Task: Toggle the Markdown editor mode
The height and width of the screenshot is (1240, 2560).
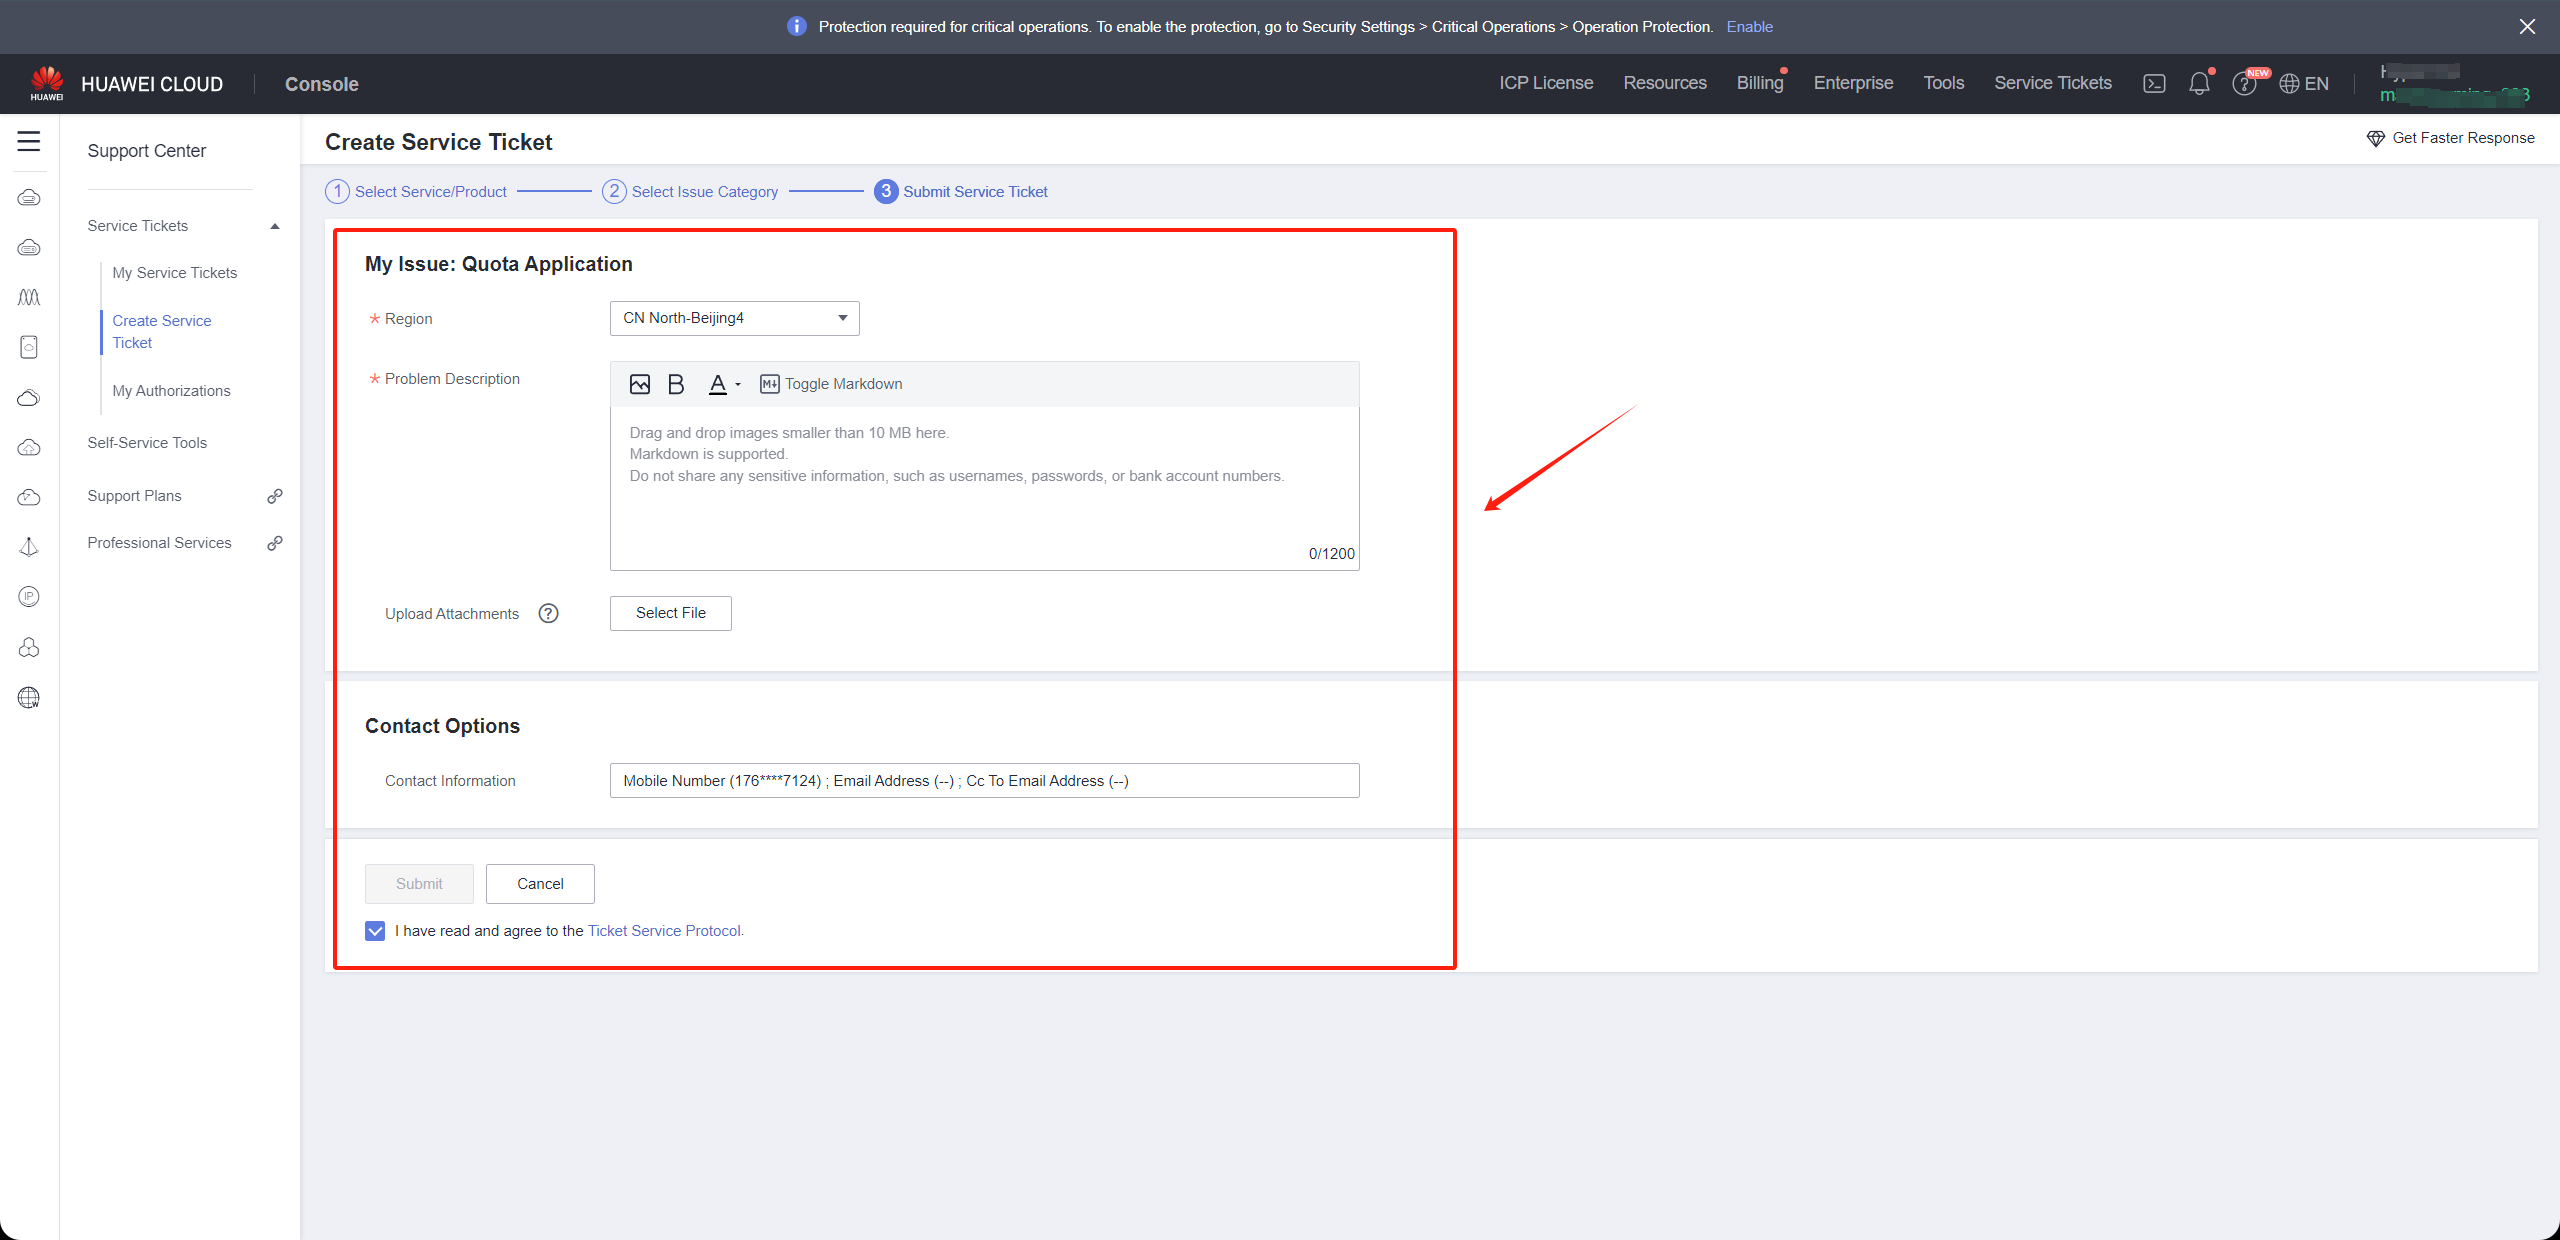Action: [x=829, y=382]
